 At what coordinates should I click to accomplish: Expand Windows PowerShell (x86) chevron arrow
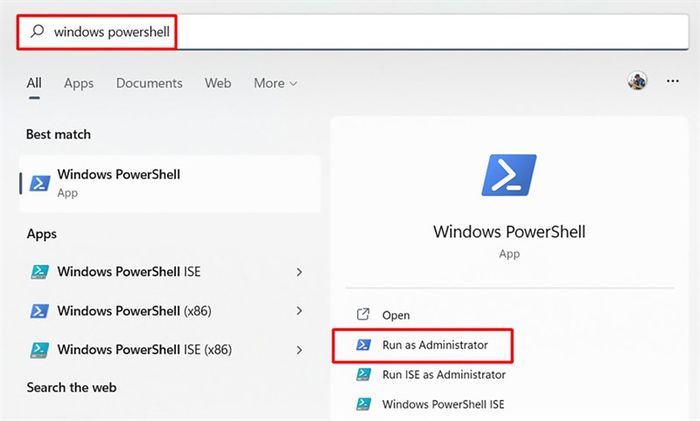(299, 311)
